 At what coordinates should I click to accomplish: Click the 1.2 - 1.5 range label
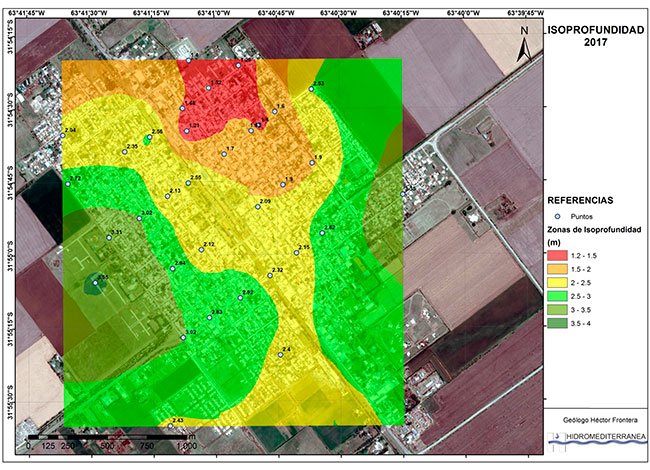[584, 256]
